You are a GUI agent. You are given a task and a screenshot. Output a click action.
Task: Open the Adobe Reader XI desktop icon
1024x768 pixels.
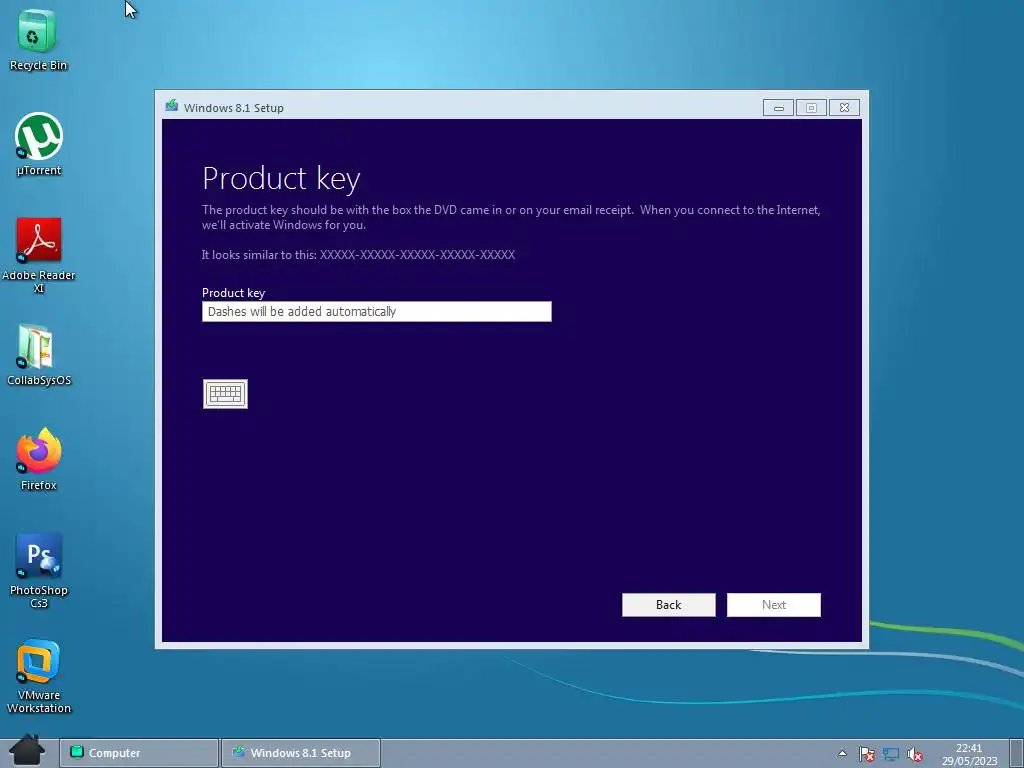[39, 255]
